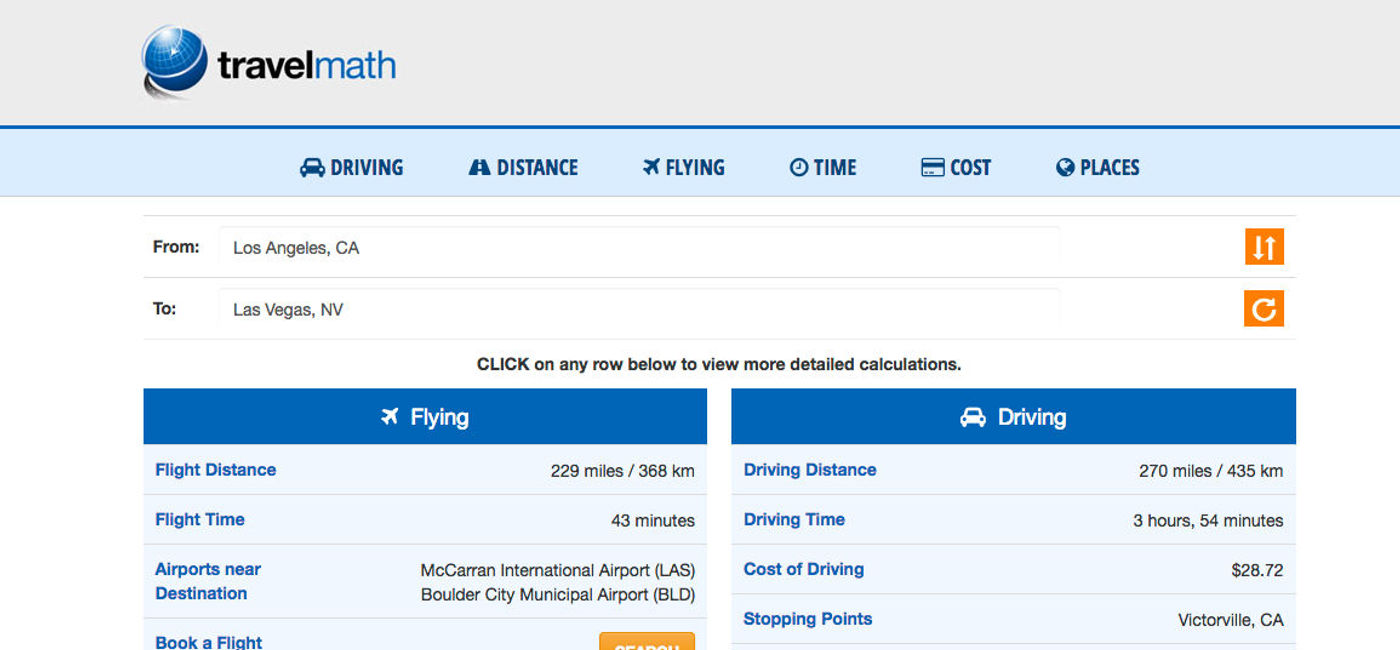Viewport: 1400px width, 650px height.
Task: Click the orange Search button for flights
Action: tap(647, 642)
